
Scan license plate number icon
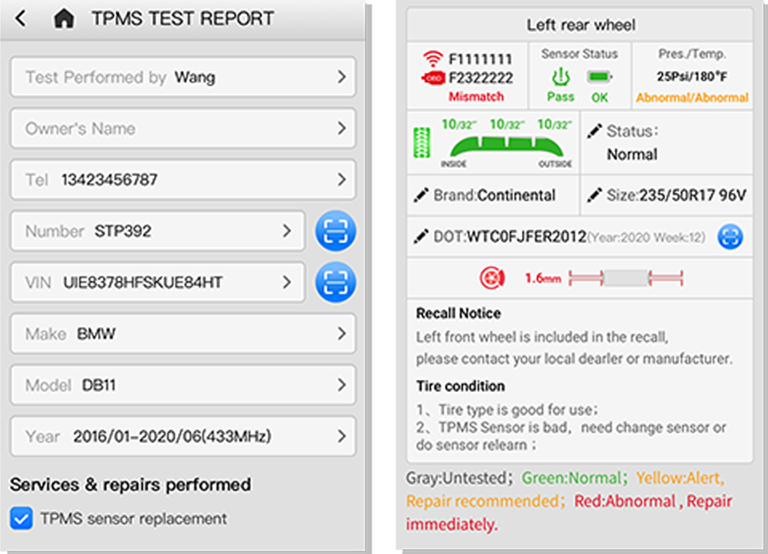336,232
